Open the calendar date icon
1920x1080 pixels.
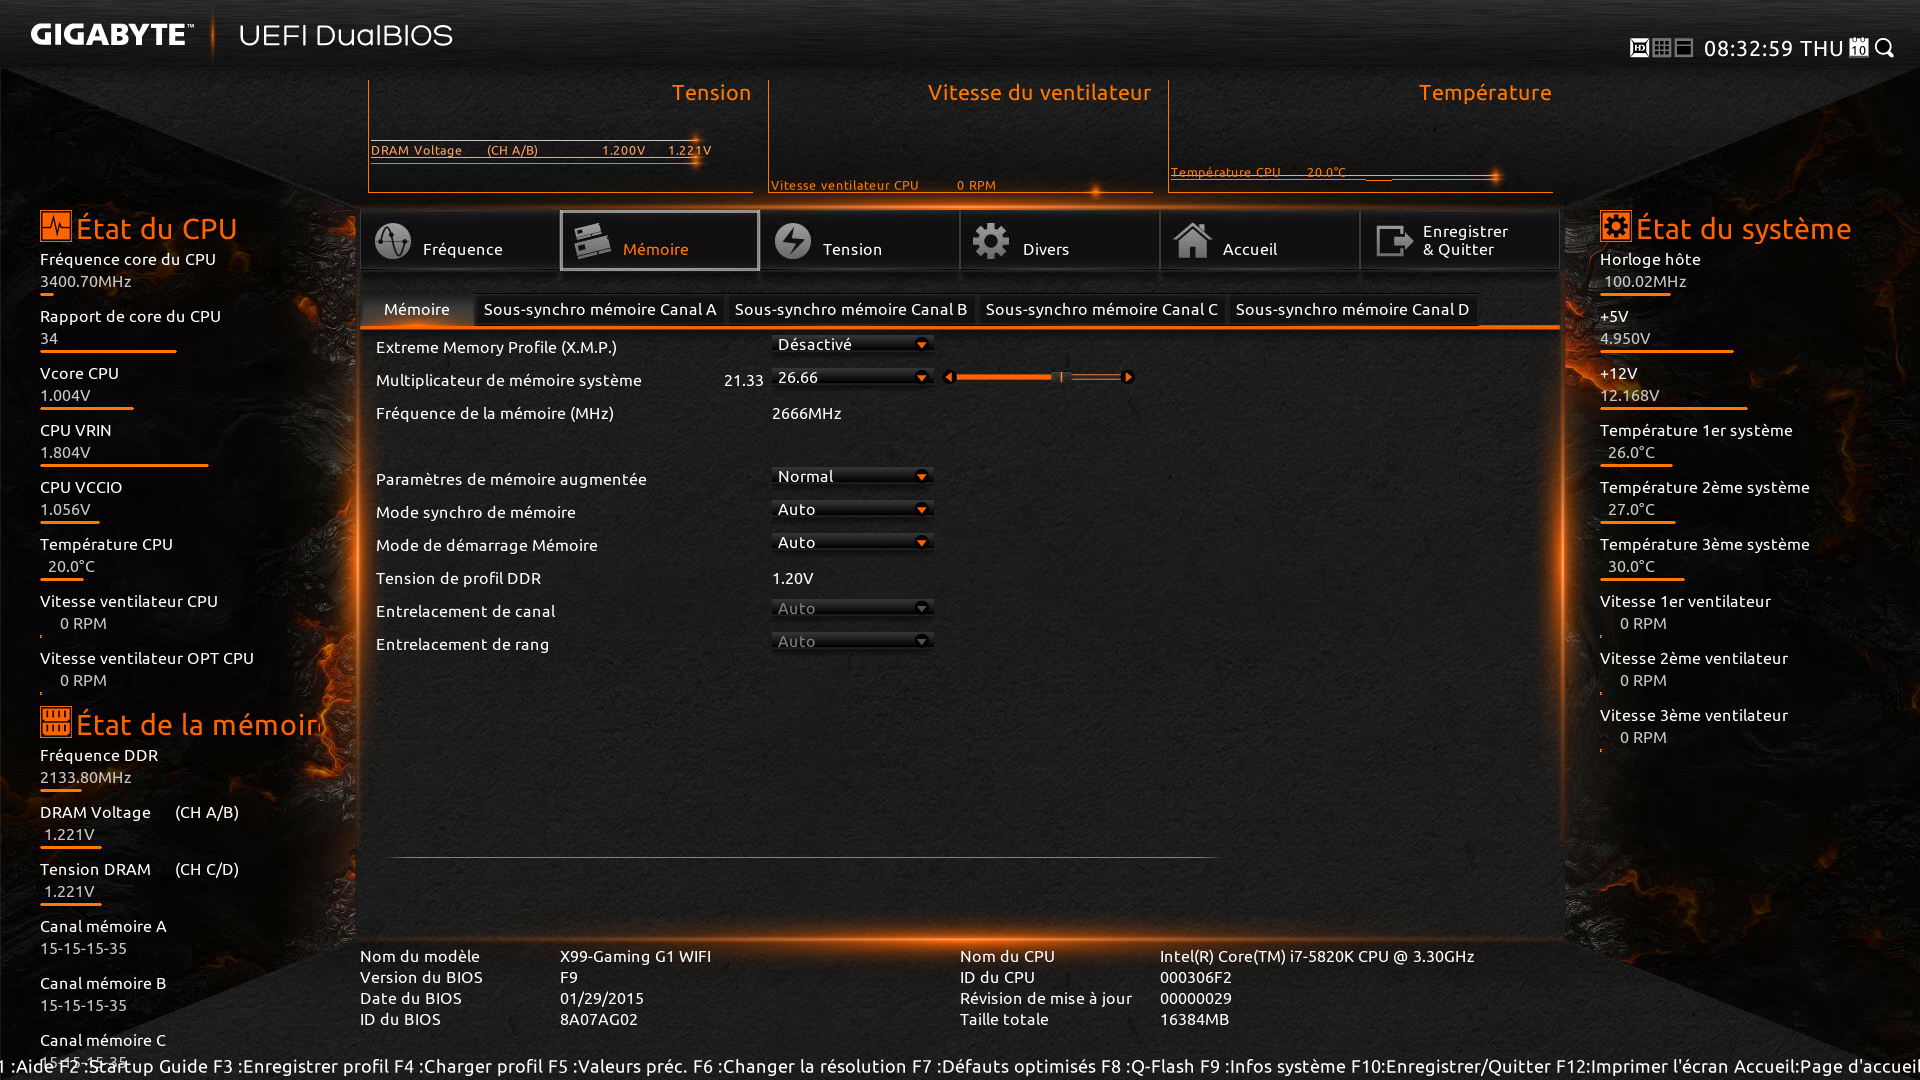tap(1859, 48)
